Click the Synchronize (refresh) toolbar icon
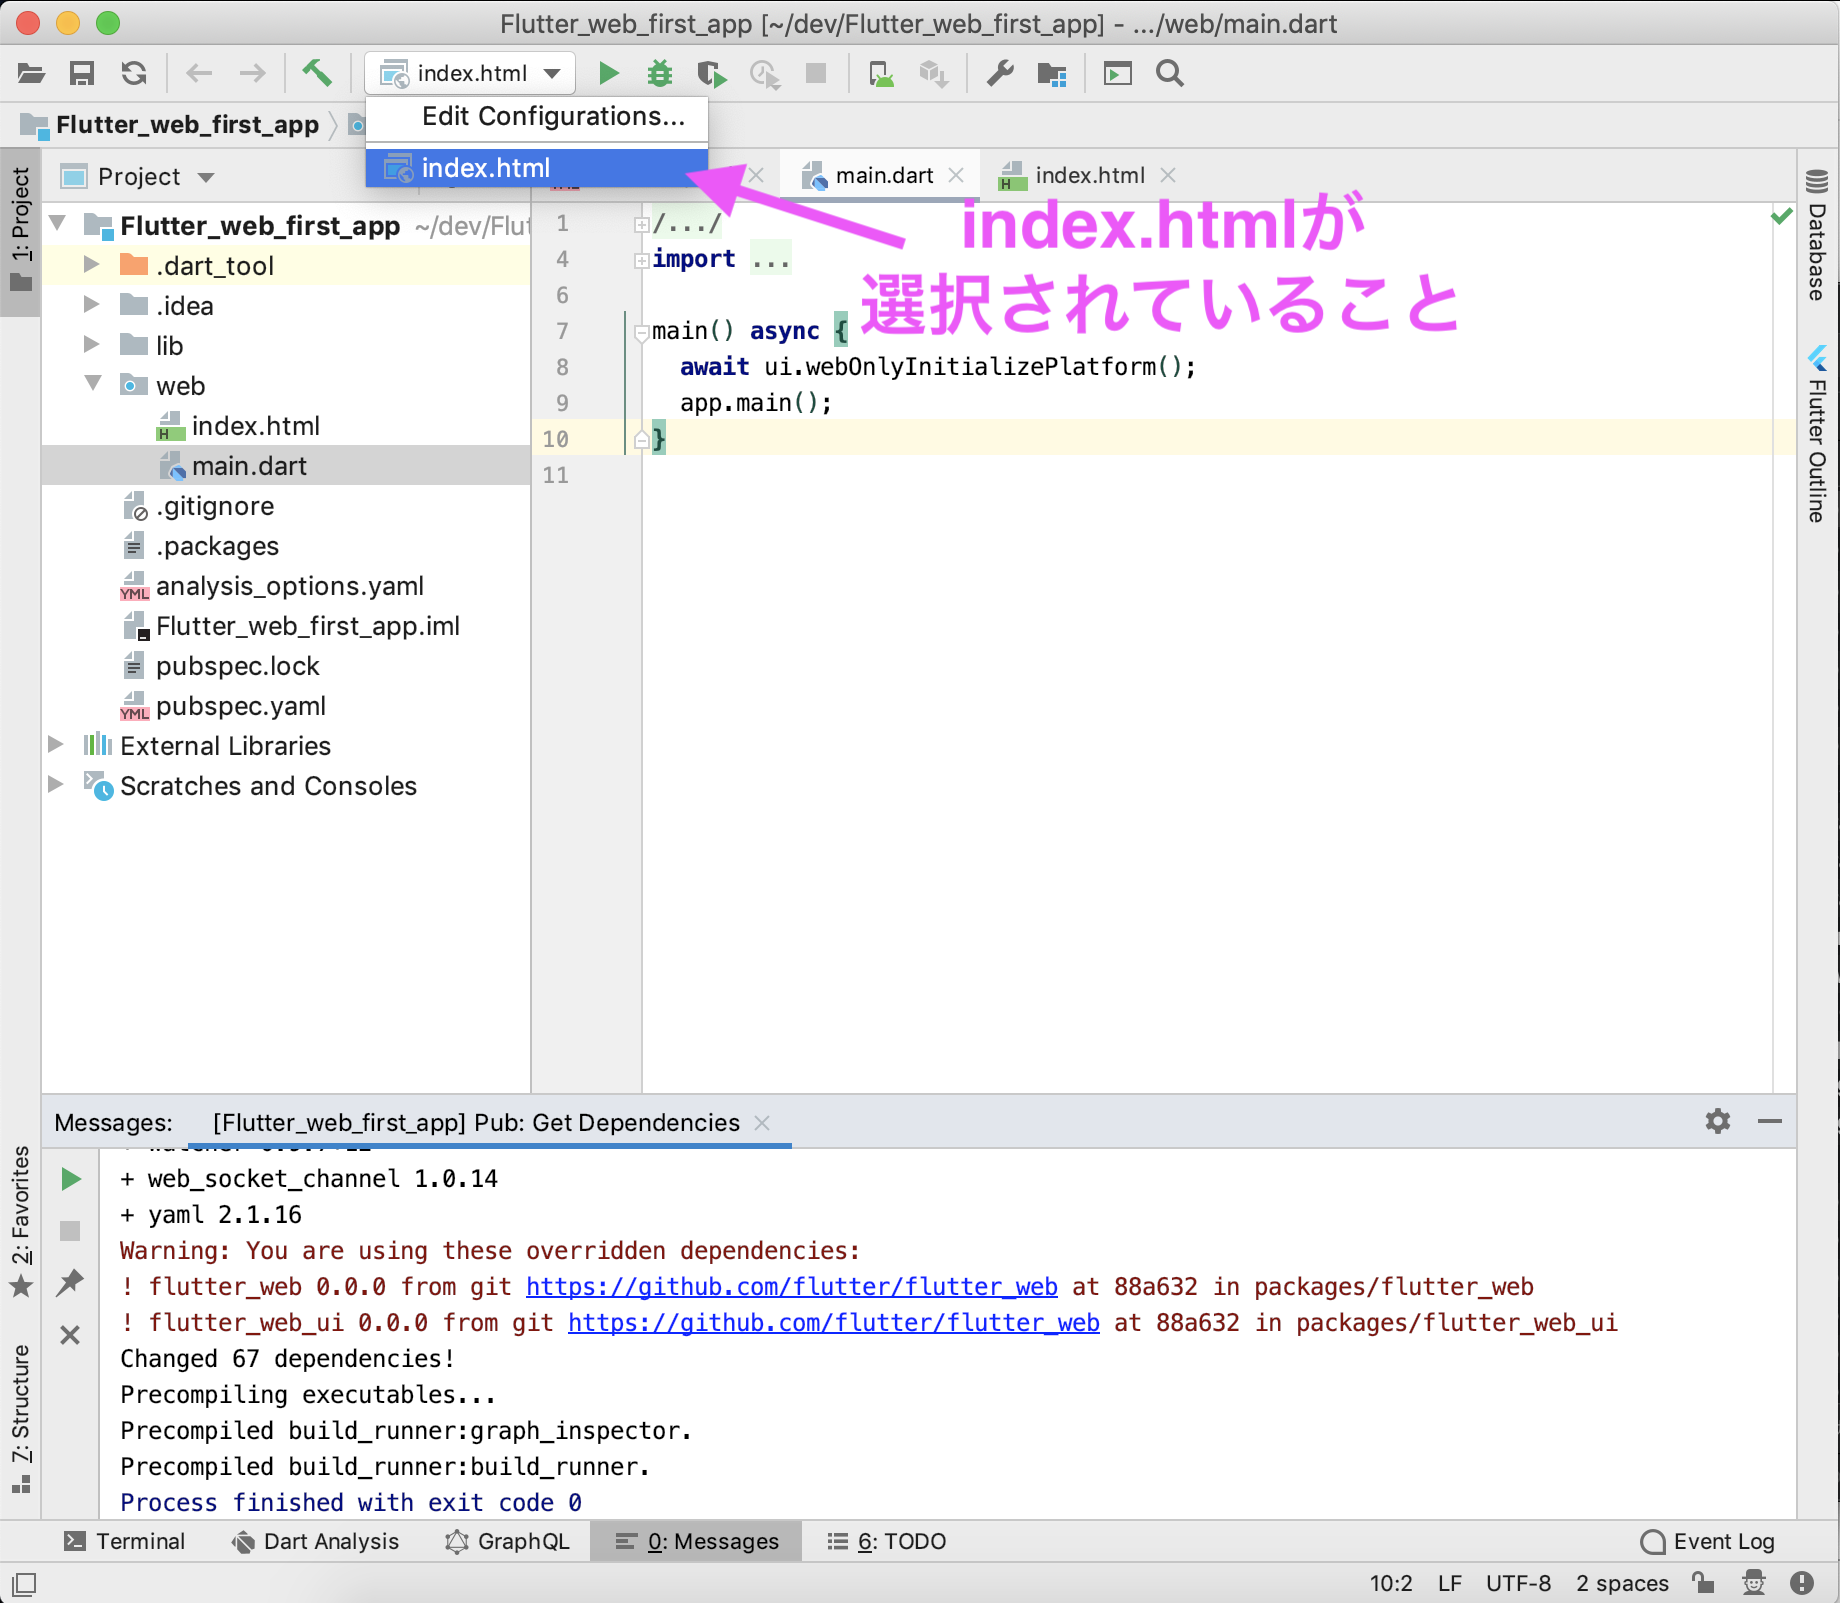 [134, 73]
